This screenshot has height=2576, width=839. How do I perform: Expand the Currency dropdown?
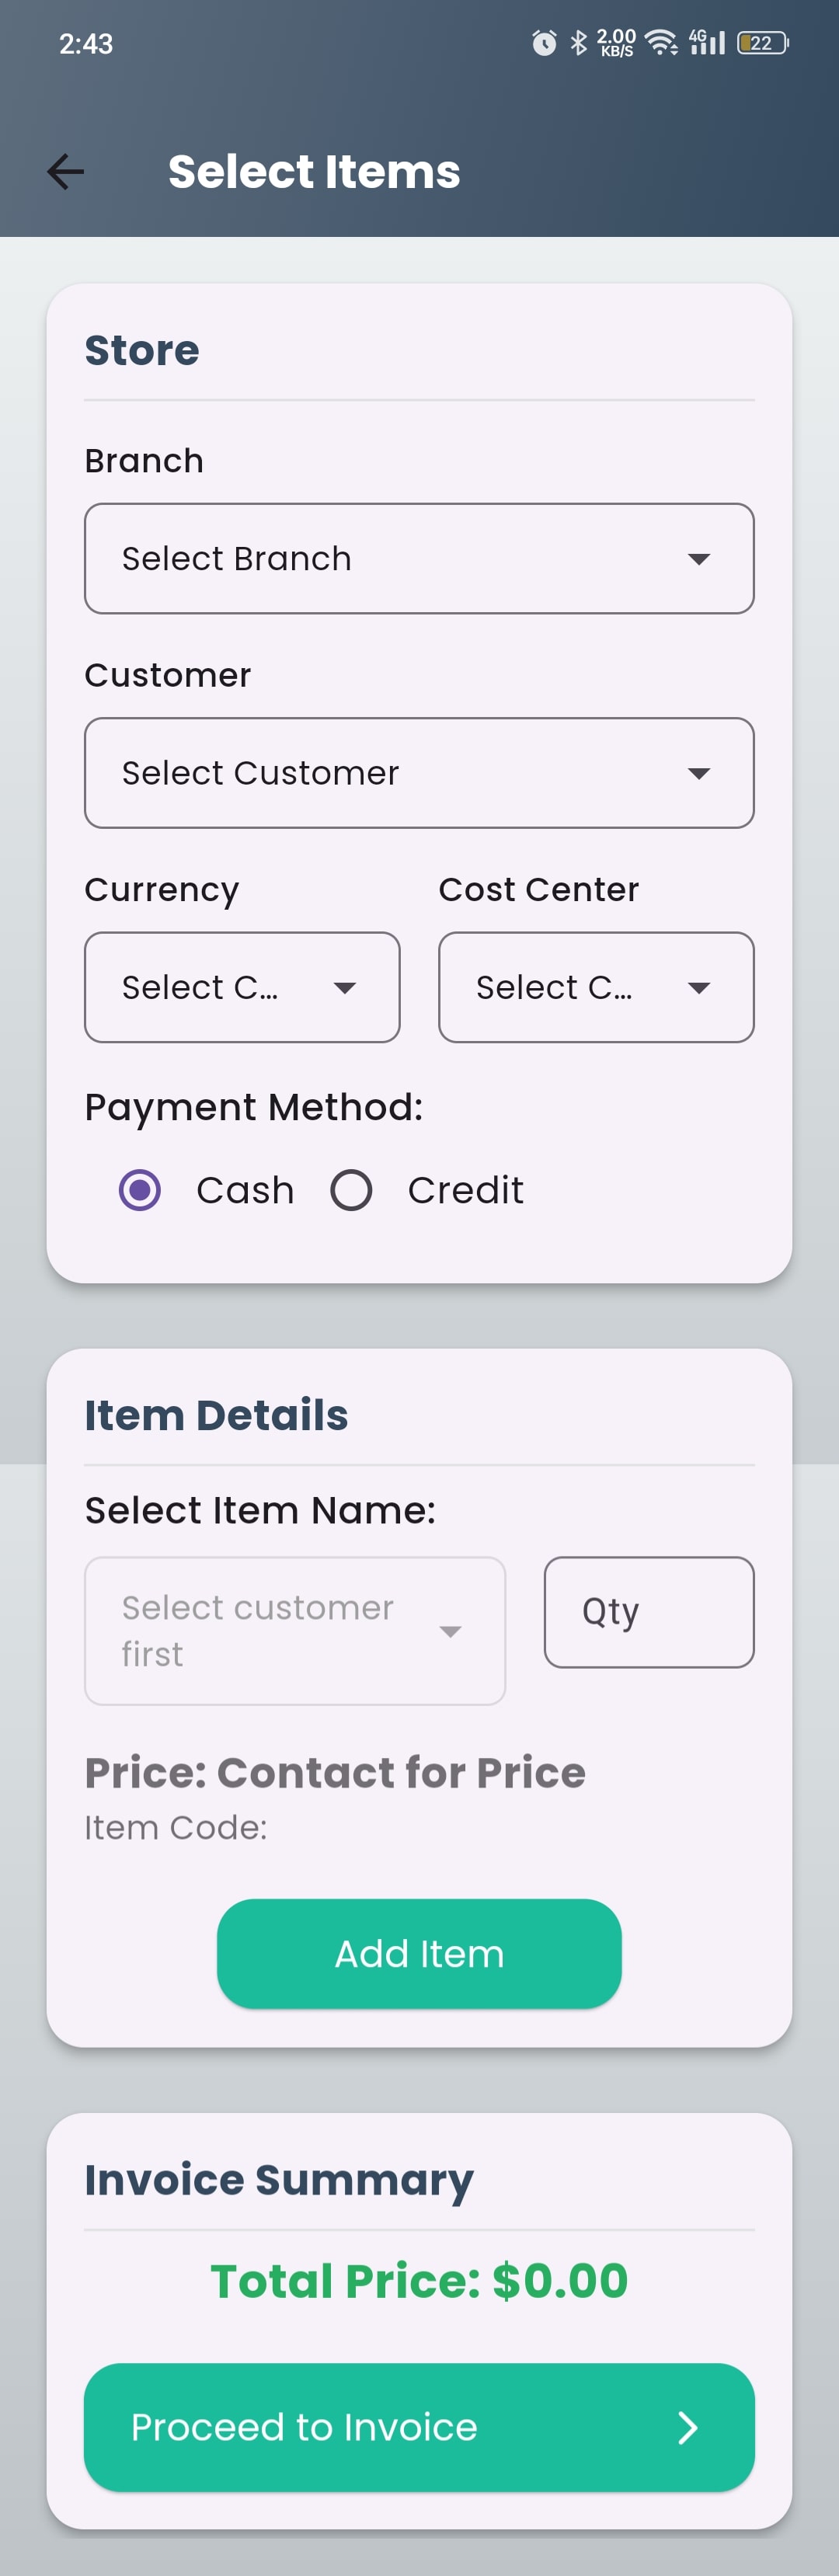[x=242, y=987]
